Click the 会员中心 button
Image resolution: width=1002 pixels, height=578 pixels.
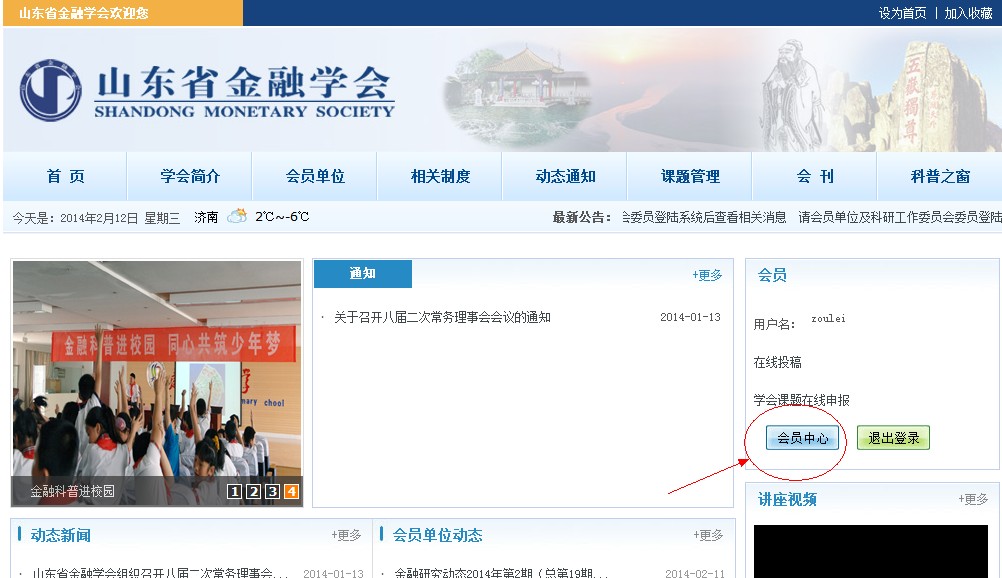[803, 438]
